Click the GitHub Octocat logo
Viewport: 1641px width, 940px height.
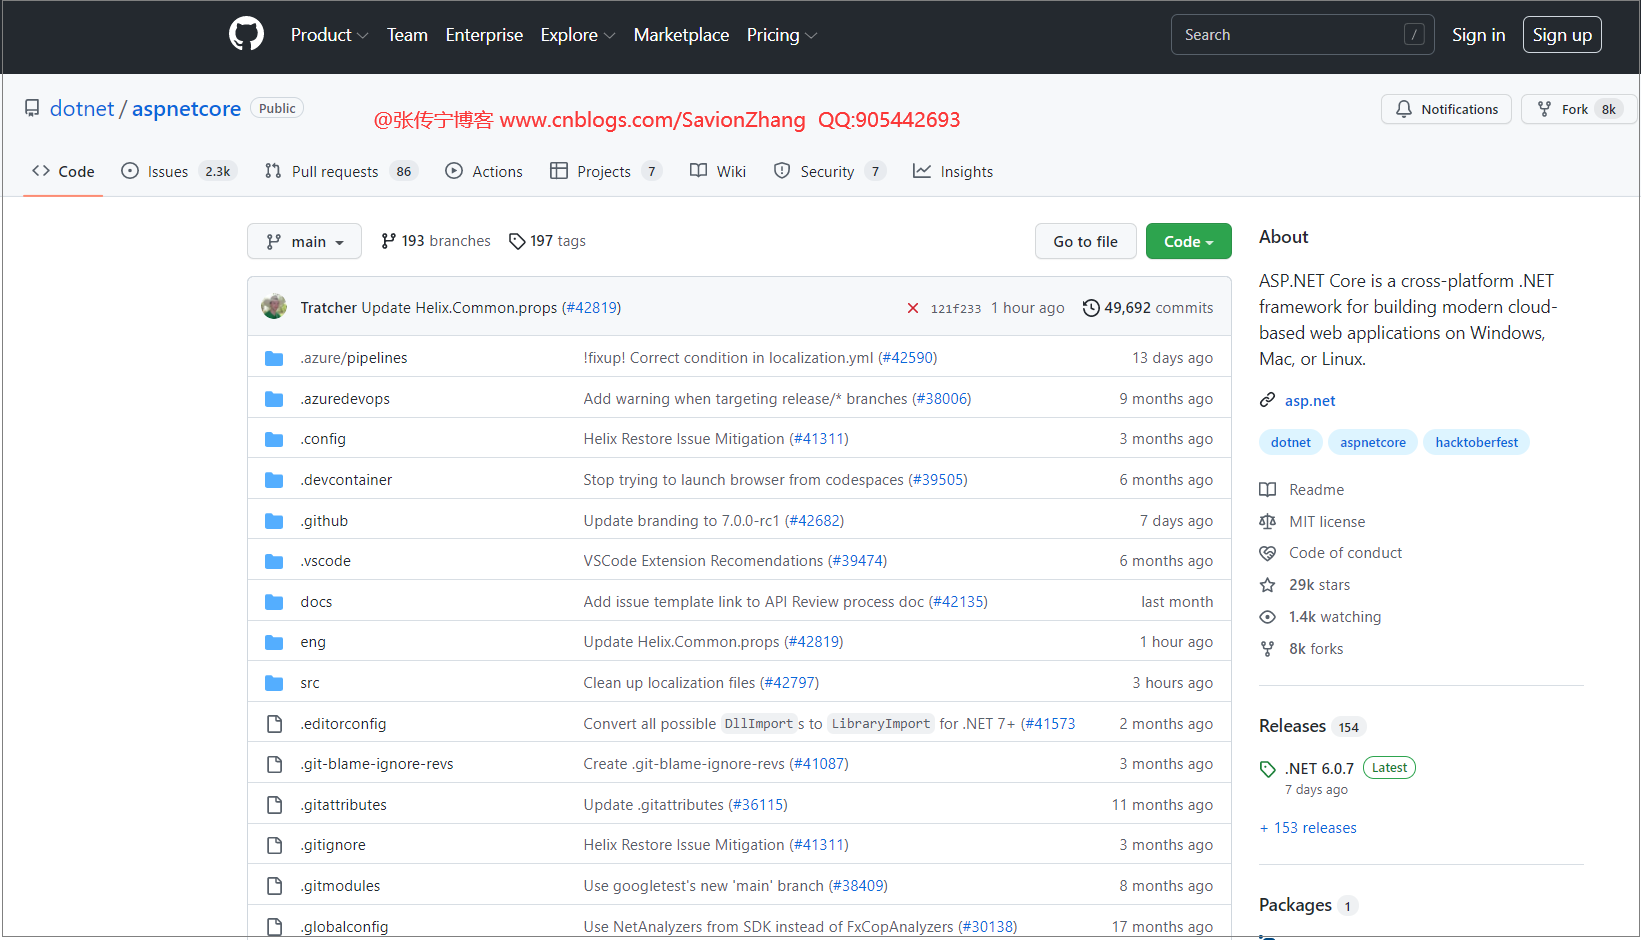click(x=246, y=35)
